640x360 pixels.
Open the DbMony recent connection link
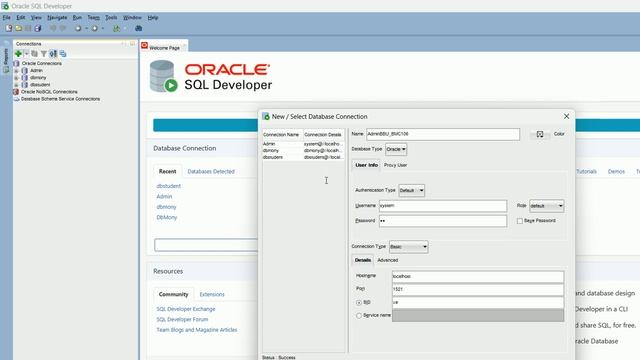[x=167, y=218]
